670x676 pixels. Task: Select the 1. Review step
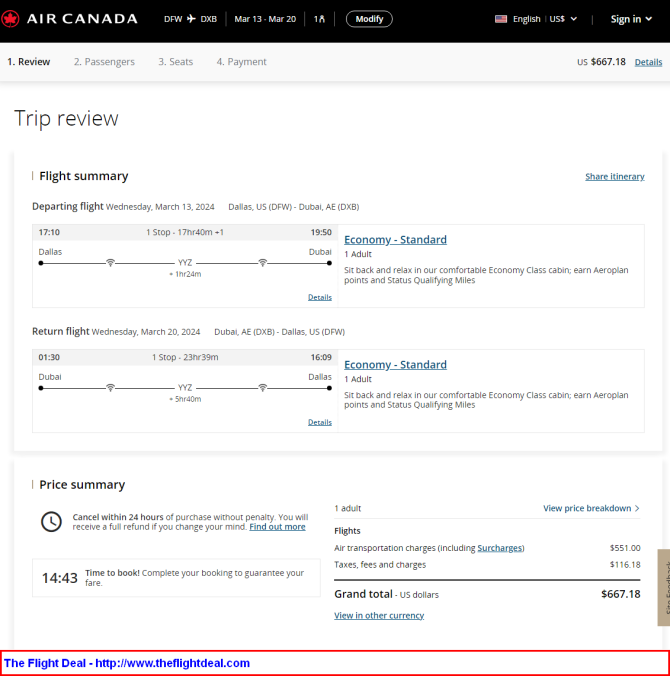[x=28, y=62]
